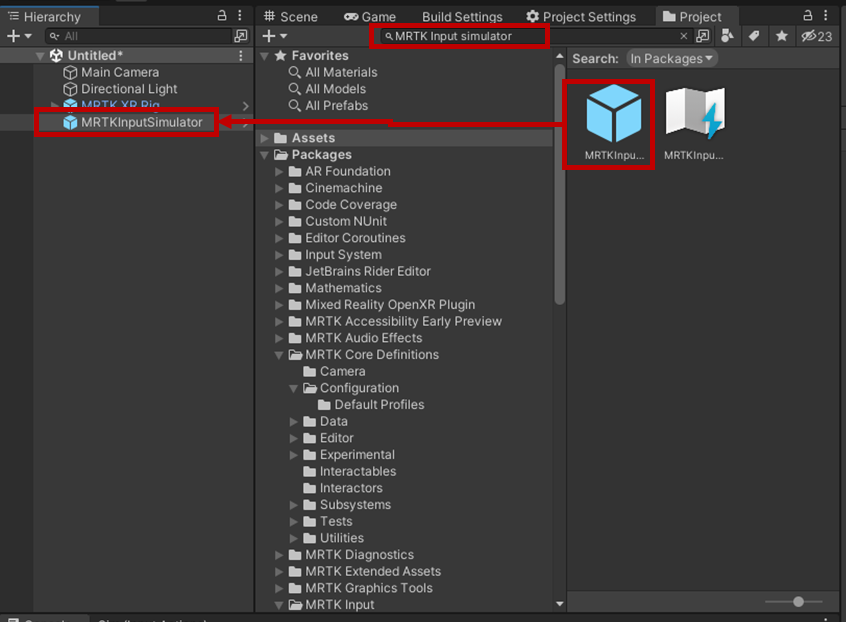This screenshot has width=846, height=622.
Task: Expand the Subsystems folder
Action: [294, 505]
